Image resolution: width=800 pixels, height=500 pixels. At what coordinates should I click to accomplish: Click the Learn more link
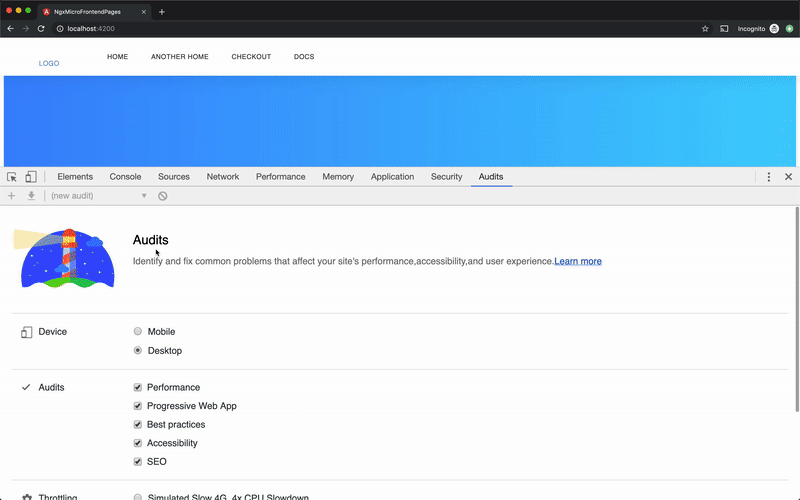578,261
